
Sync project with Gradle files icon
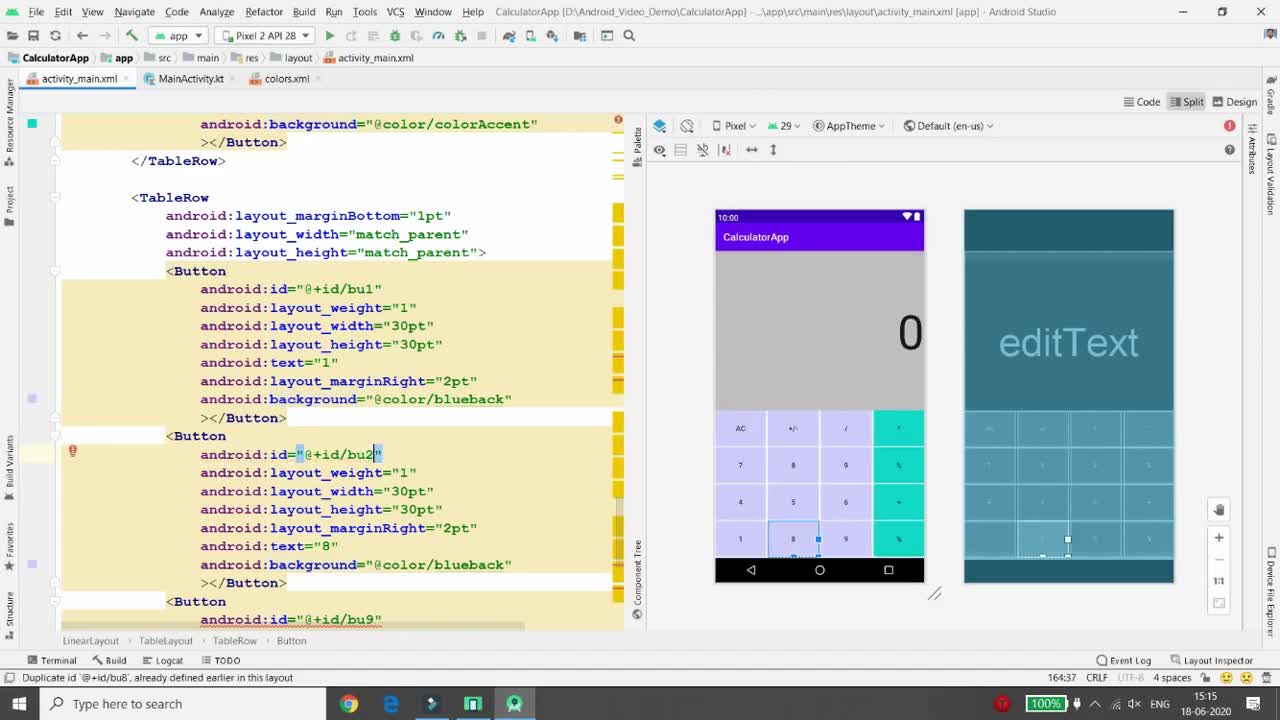coord(509,36)
